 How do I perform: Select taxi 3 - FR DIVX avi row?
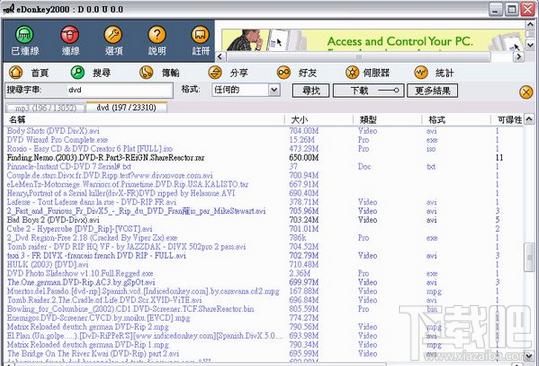[x=265, y=256]
